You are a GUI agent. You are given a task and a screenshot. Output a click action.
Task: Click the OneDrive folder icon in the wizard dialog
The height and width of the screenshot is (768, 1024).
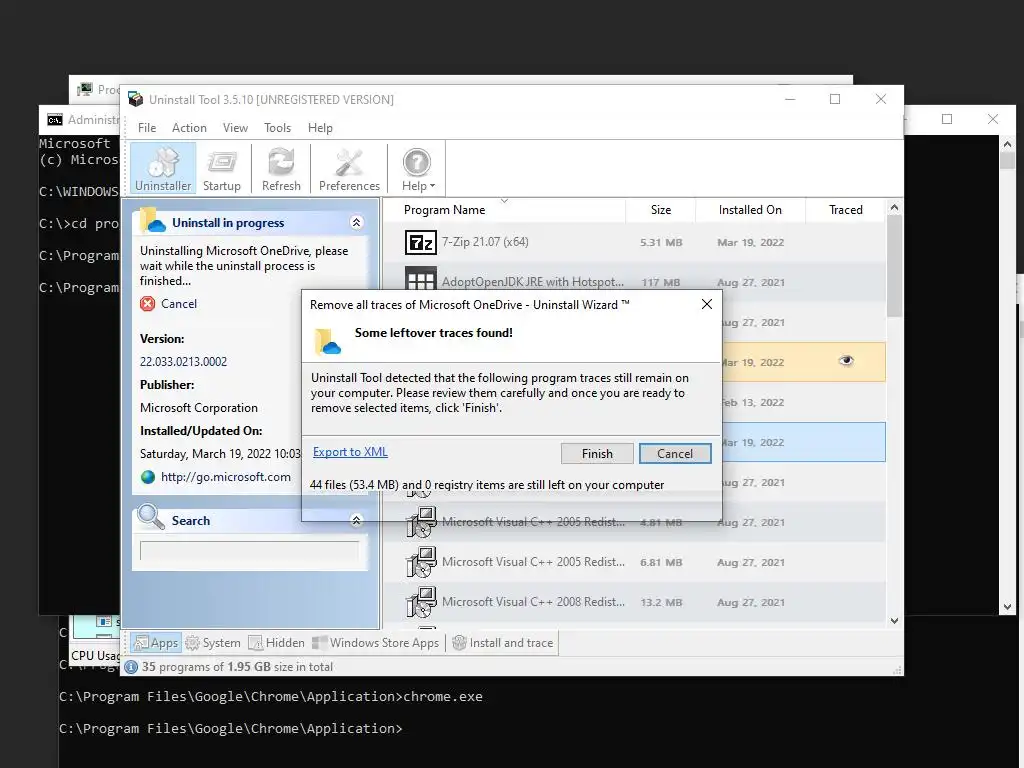point(327,341)
